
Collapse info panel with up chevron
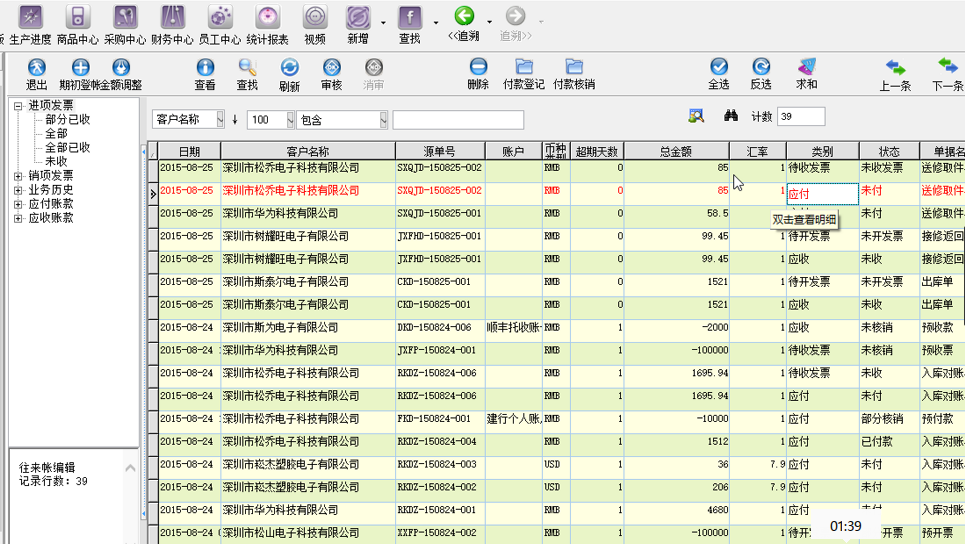coord(130,468)
